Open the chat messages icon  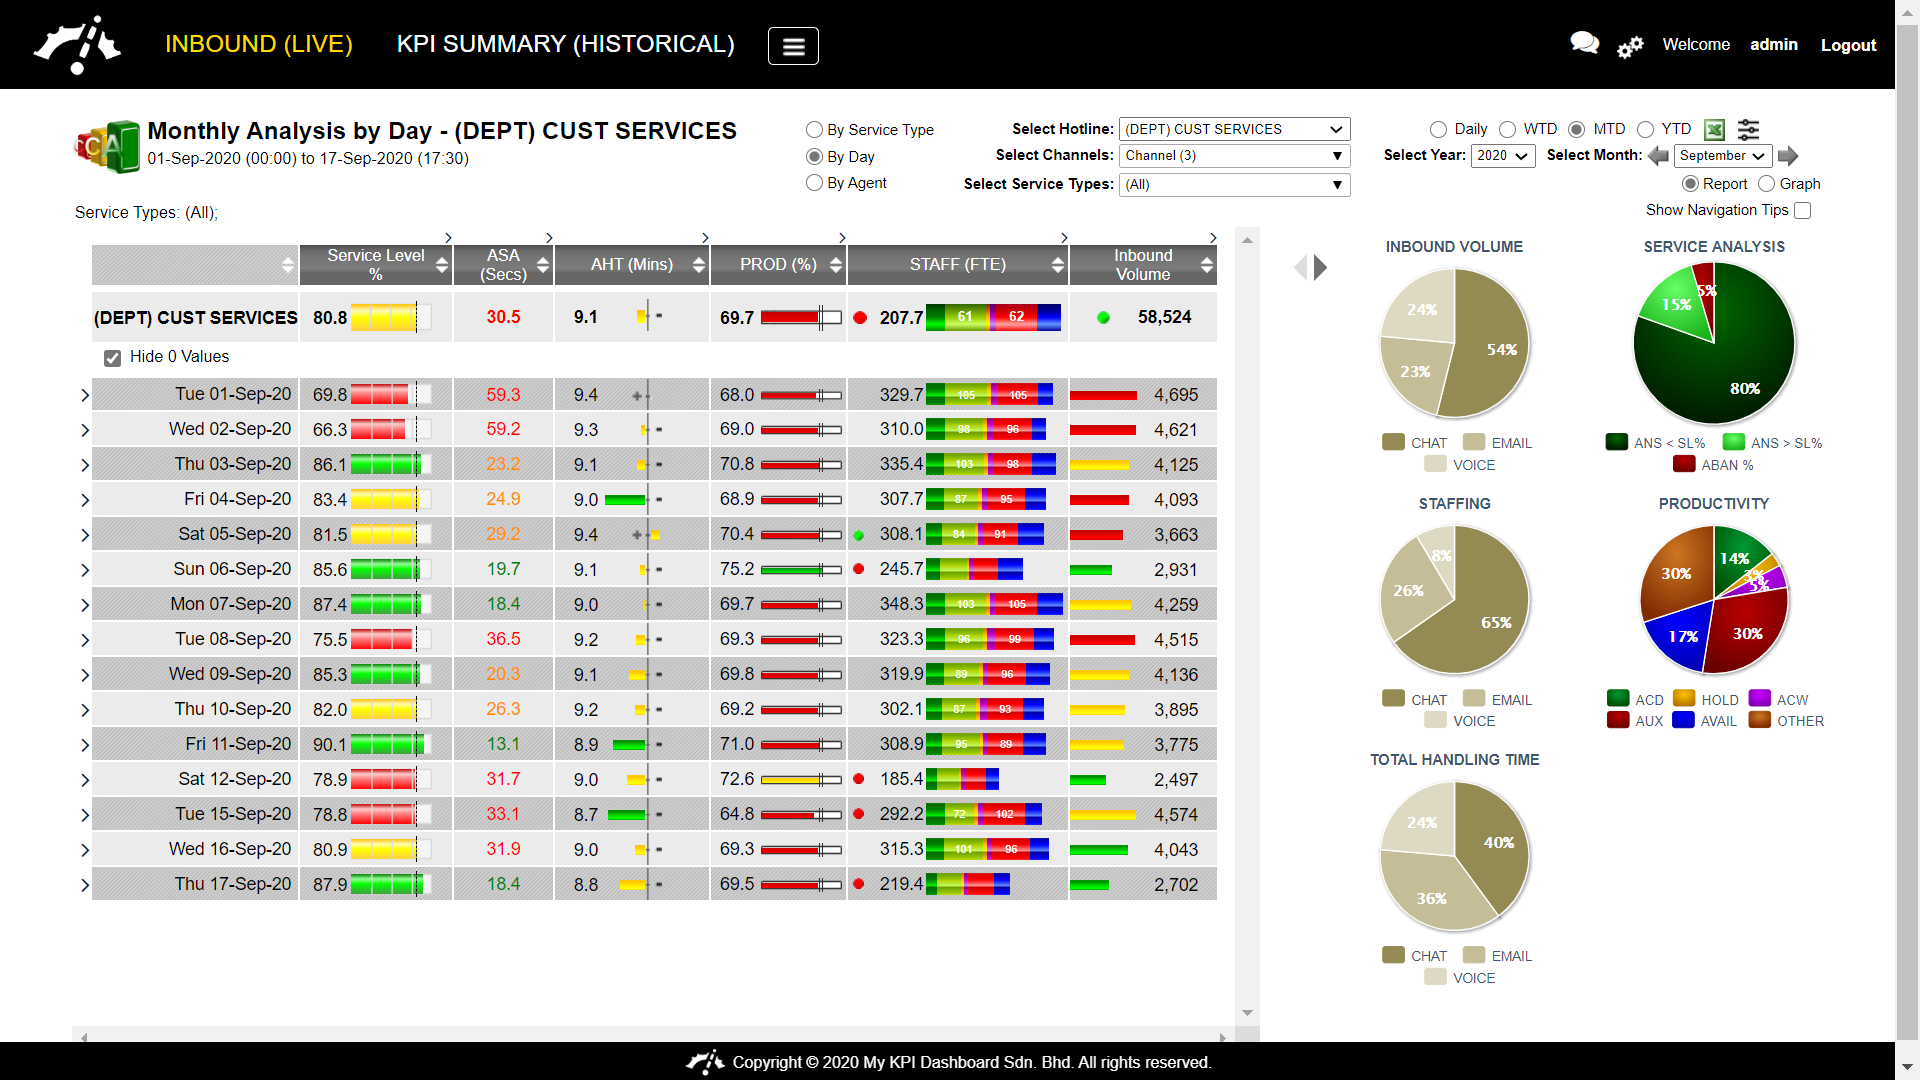1584,43
